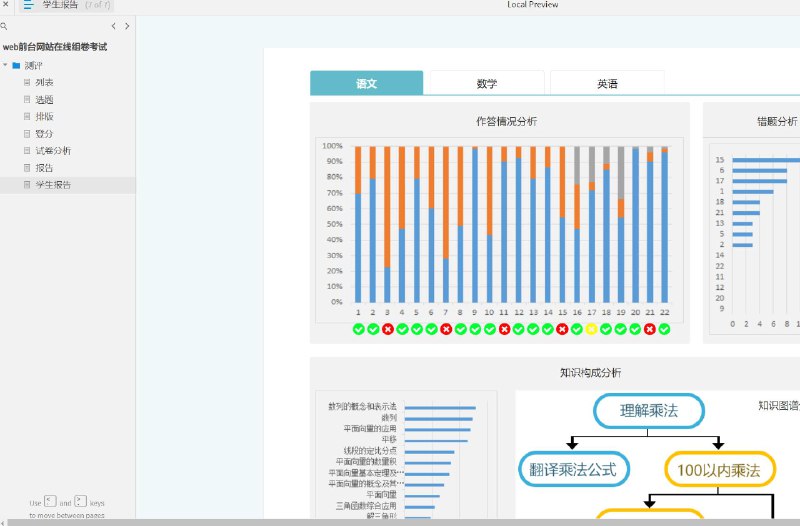Go to previous page with left chevron
800x526 pixels.
coord(113,26)
